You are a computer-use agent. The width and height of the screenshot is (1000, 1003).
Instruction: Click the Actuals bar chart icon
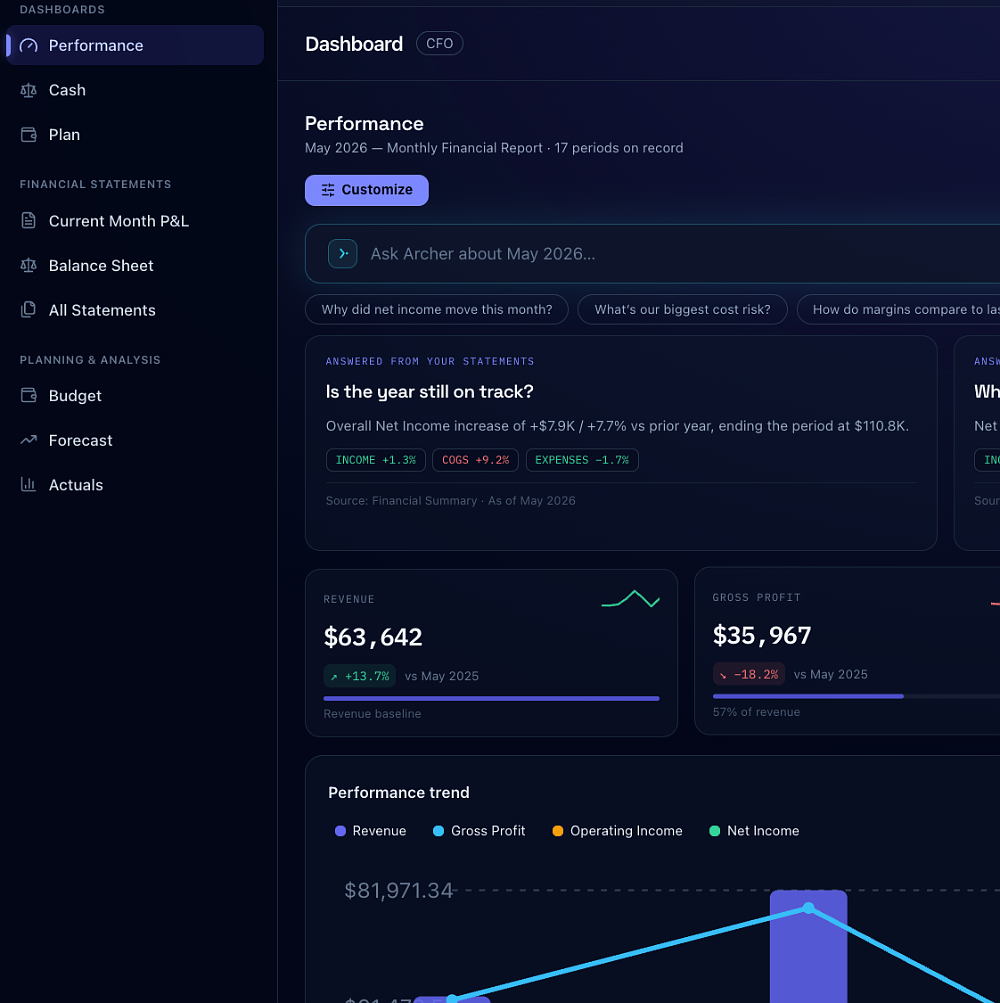(x=29, y=484)
